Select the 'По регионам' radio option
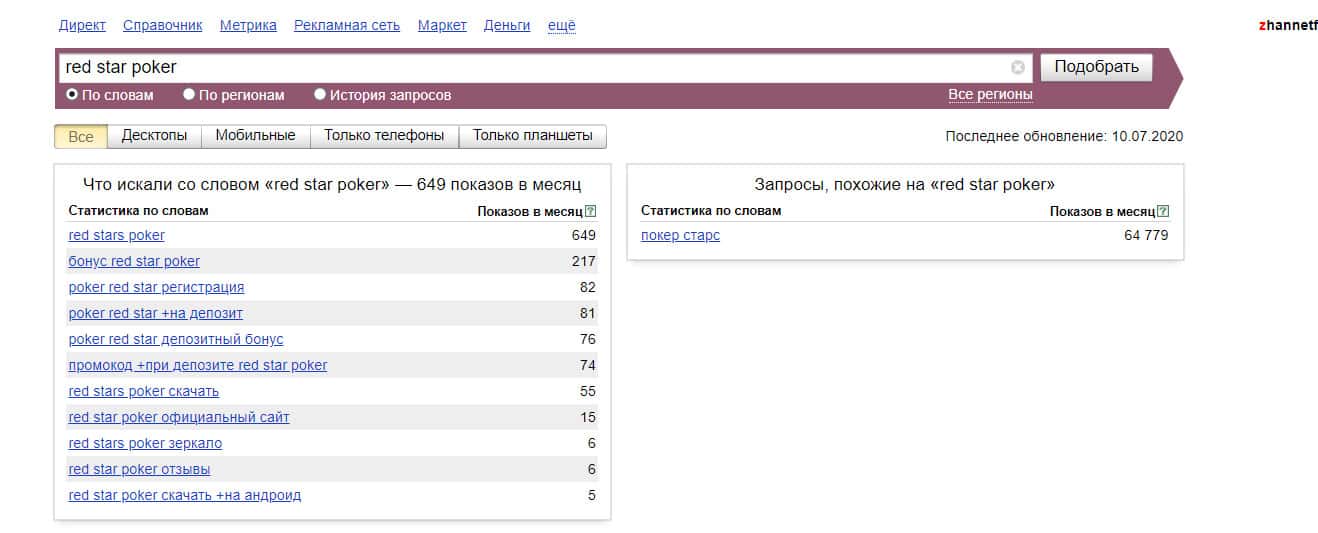 pyautogui.click(x=189, y=95)
